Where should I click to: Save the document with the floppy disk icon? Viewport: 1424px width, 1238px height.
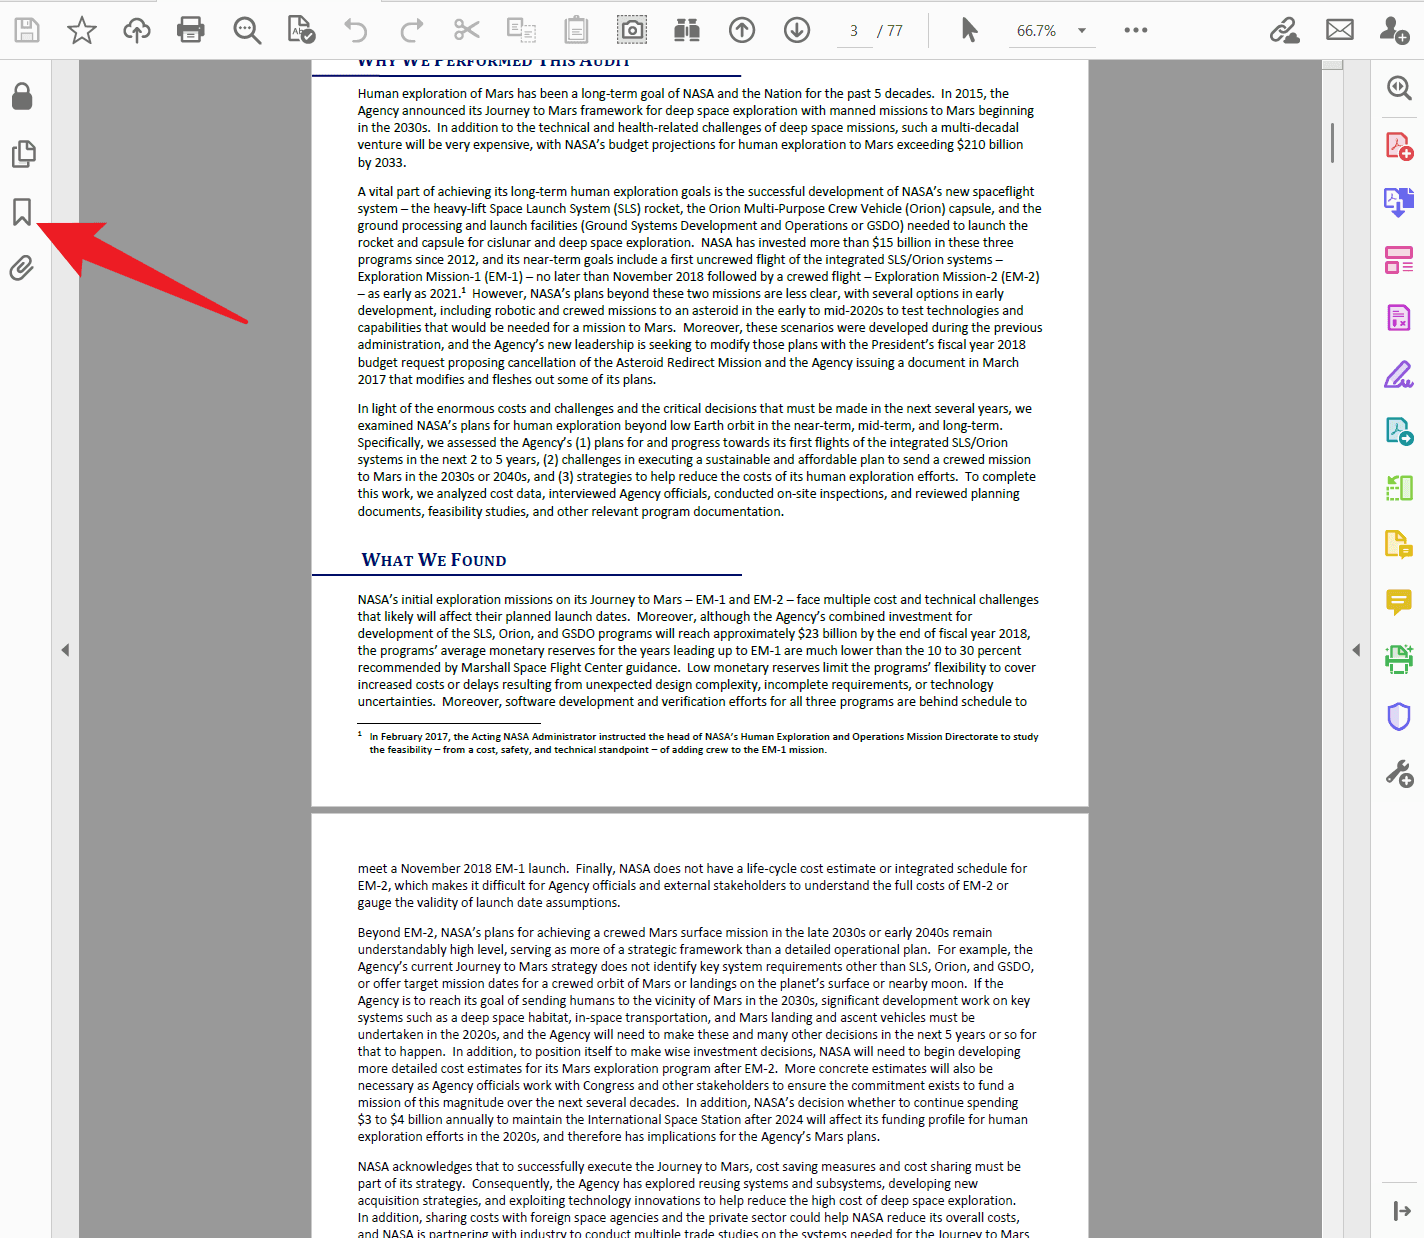pos(27,30)
